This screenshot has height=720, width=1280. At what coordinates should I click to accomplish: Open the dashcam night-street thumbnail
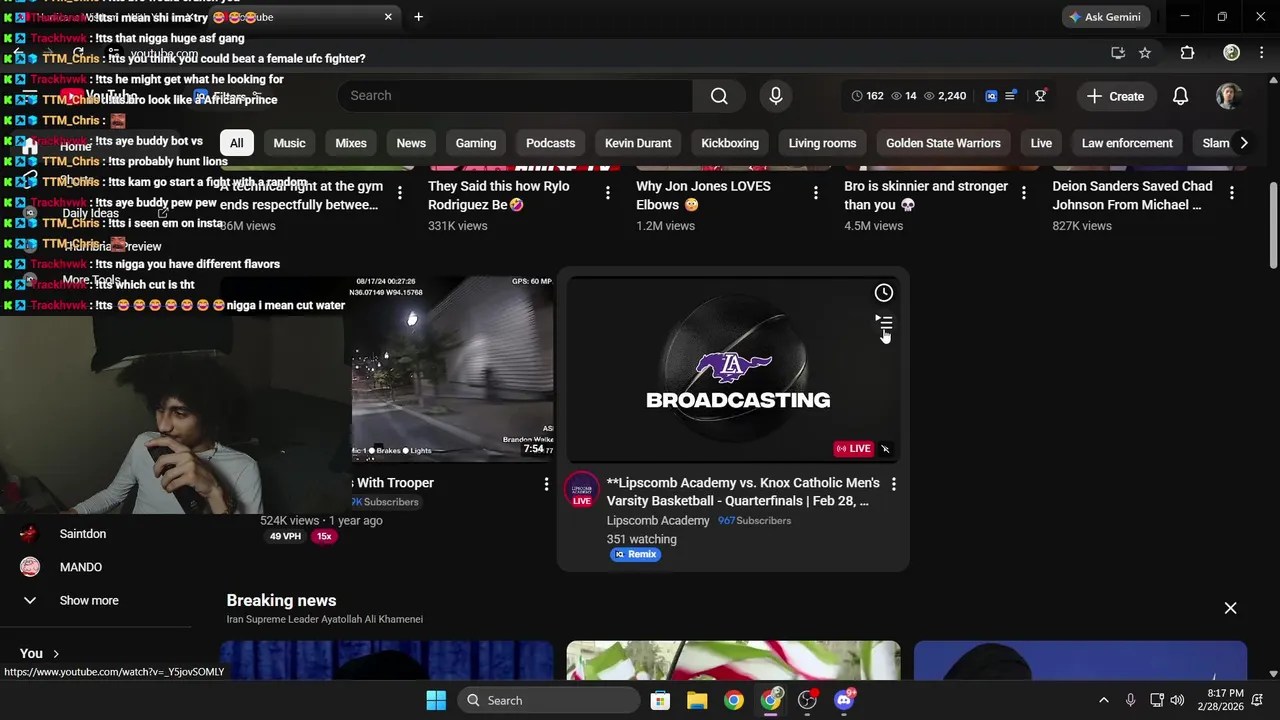click(452, 370)
